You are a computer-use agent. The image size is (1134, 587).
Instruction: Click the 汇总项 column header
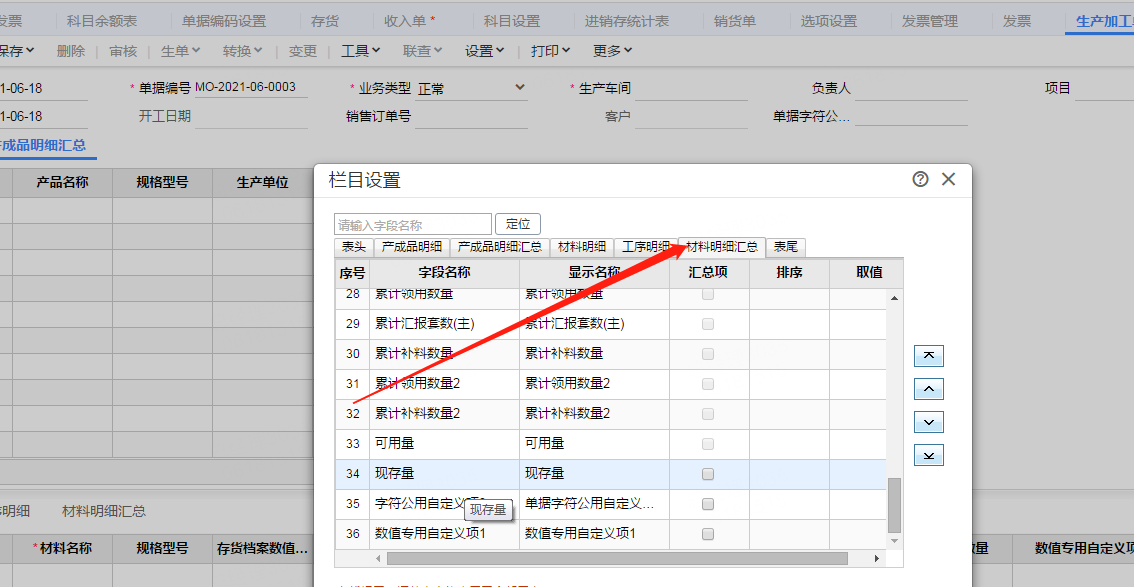(708, 273)
